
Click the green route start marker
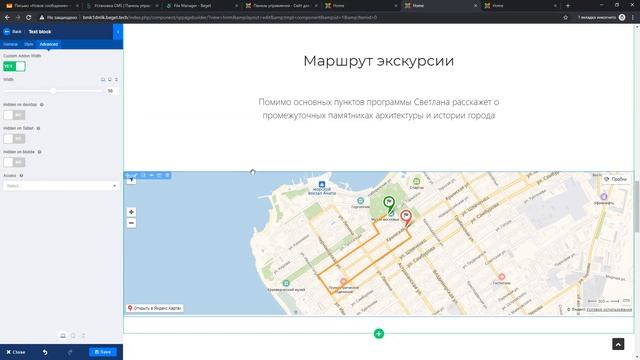[x=389, y=203]
